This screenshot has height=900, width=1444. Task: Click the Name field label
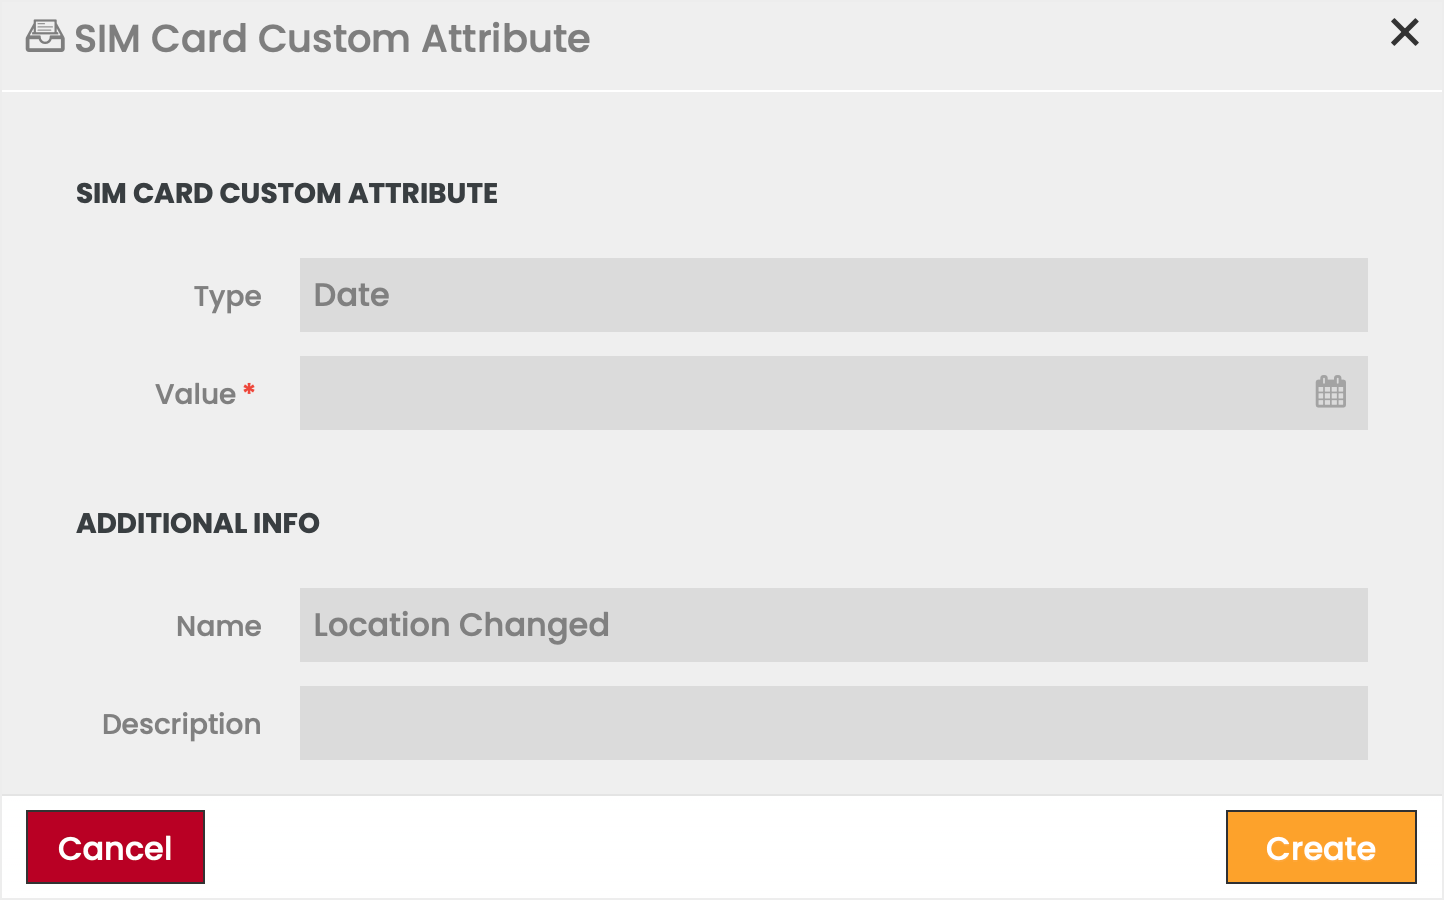218,626
